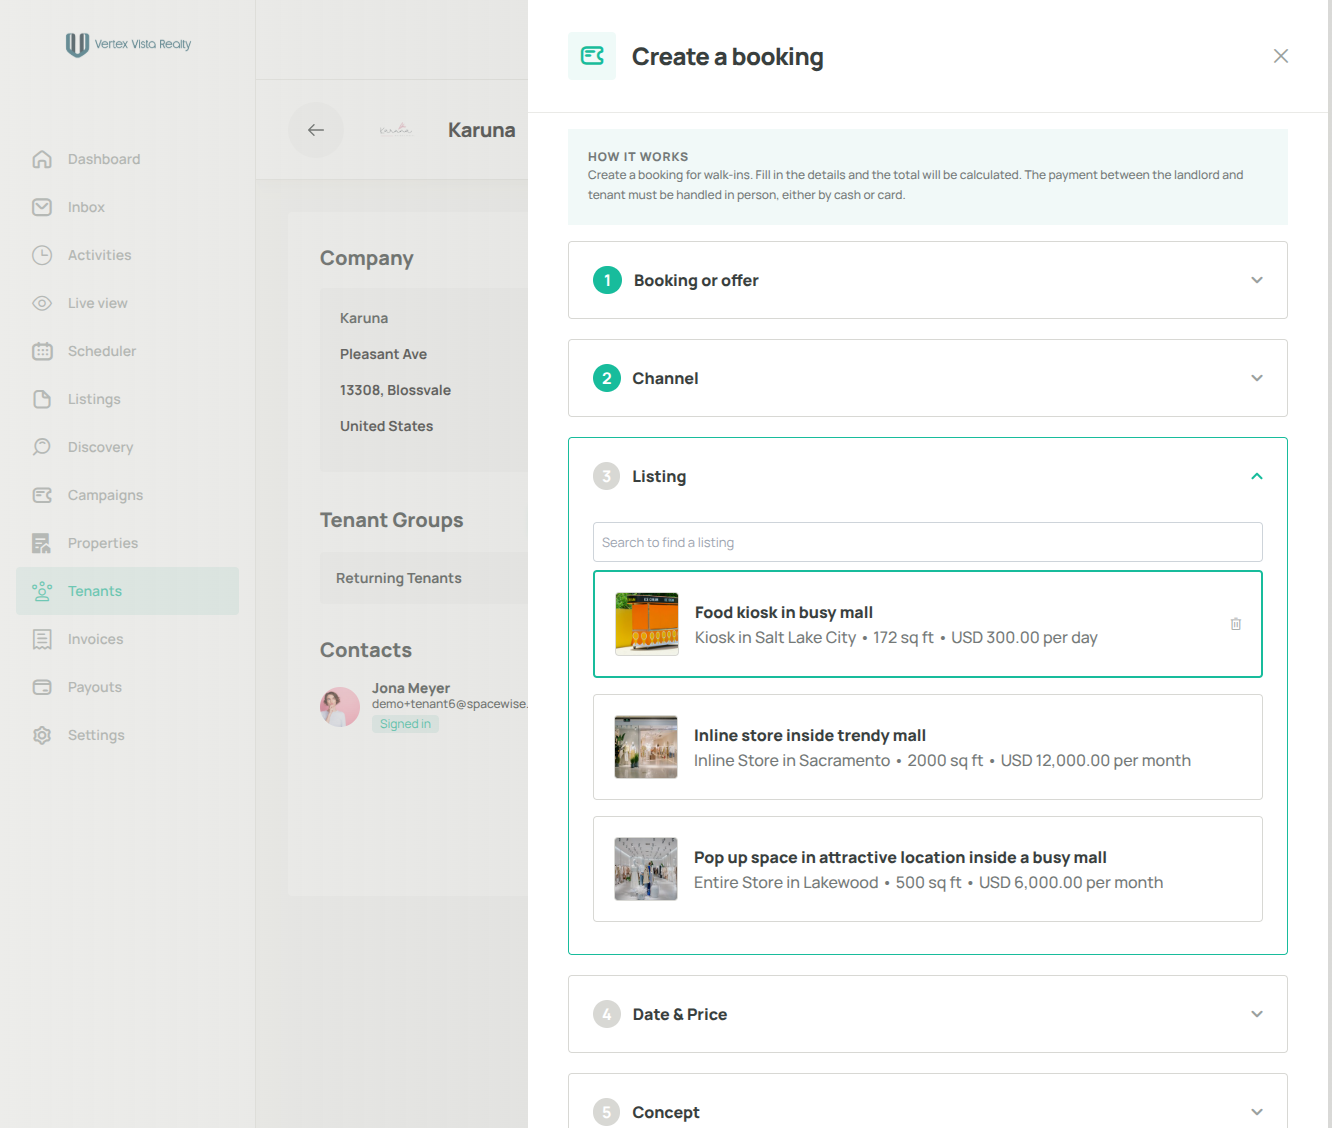Open the Discovery sidebar entry
This screenshot has height=1128, width=1332.
[x=128, y=447]
